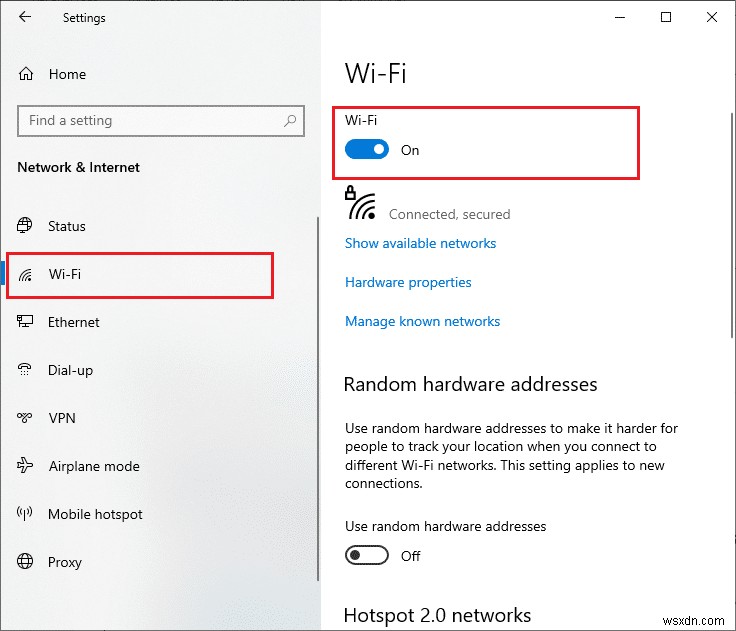The height and width of the screenshot is (631, 736).
Task: Click the search magnifier icon
Action: coord(291,121)
